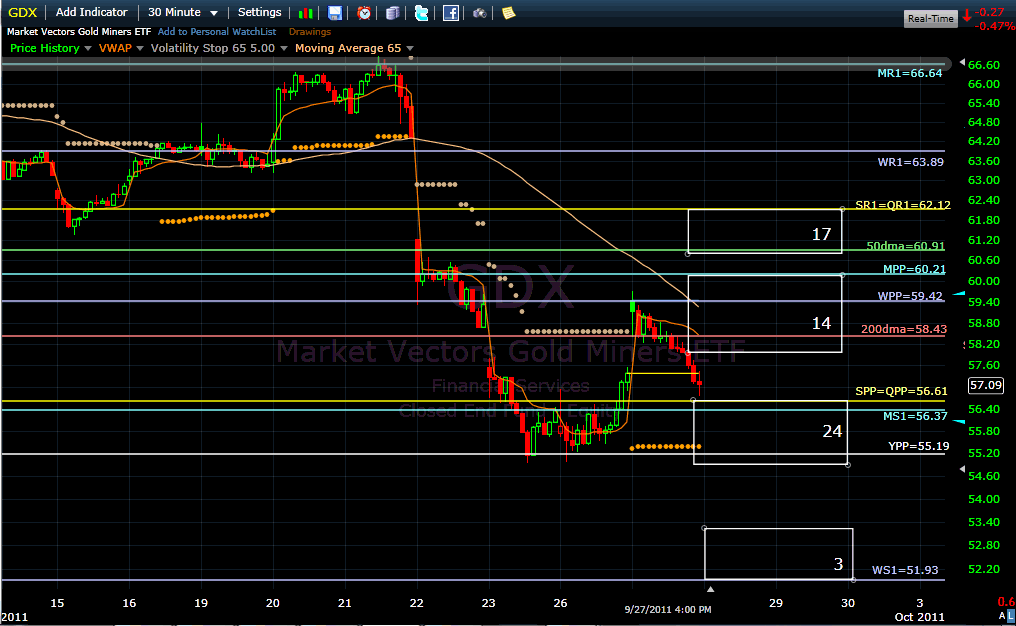Click the GDX ticker symbol
Viewport: 1016px width, 626px height.
coord(22,12)
